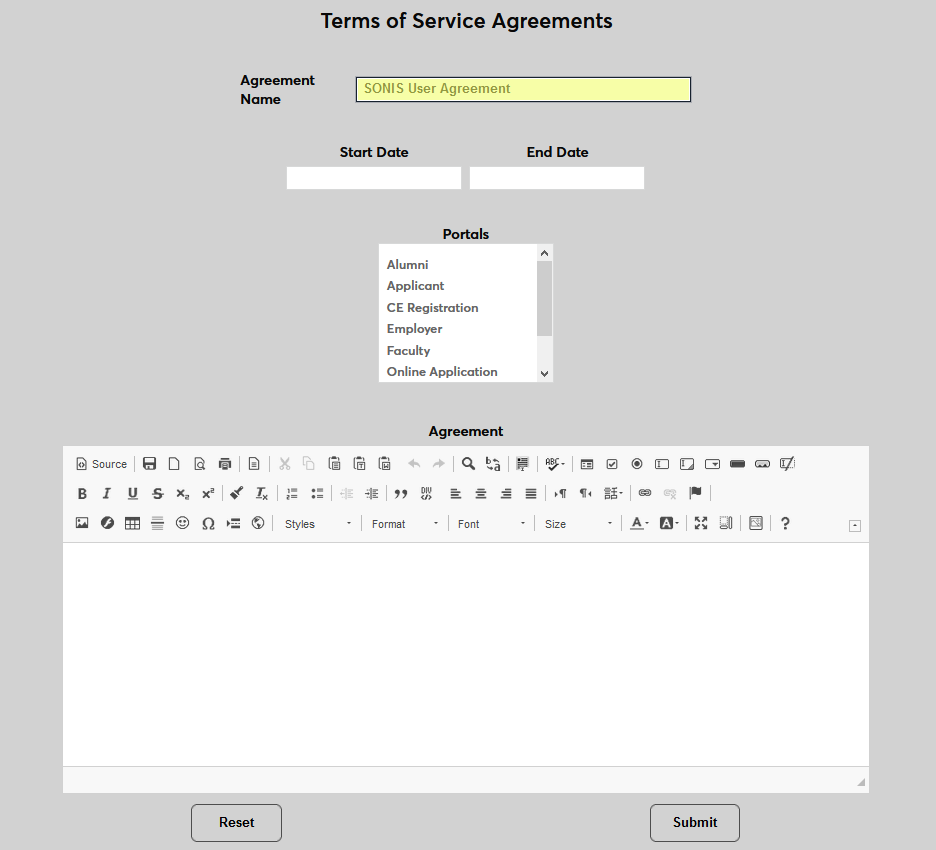Set text direction left to right

click(560, 494)
